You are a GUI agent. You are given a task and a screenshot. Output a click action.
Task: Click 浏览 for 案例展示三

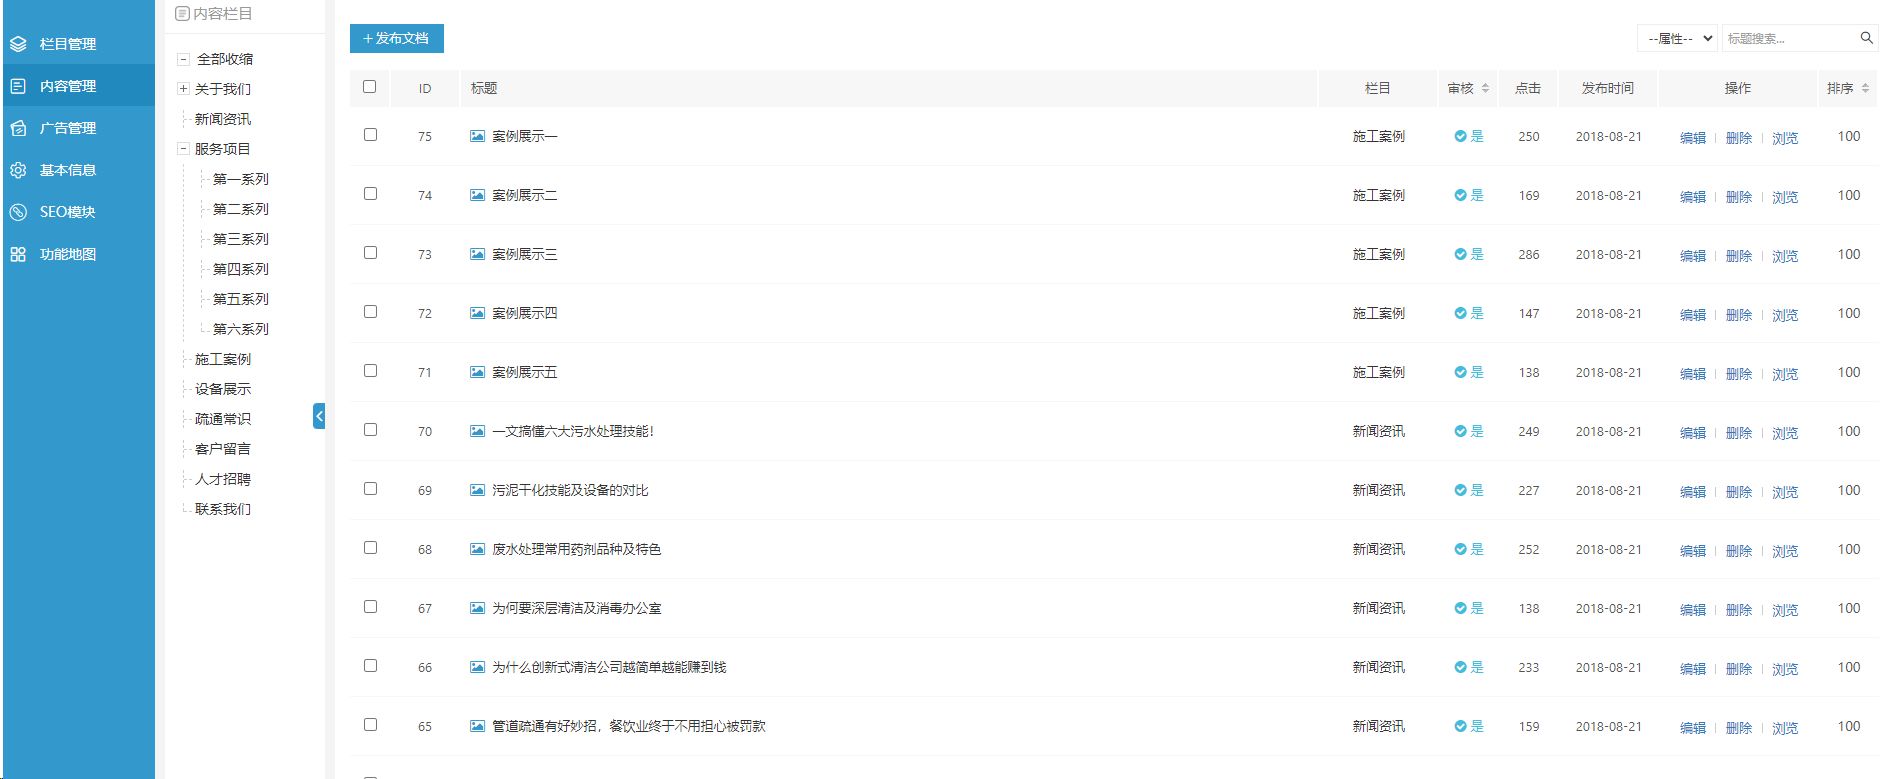[1785, 256]
